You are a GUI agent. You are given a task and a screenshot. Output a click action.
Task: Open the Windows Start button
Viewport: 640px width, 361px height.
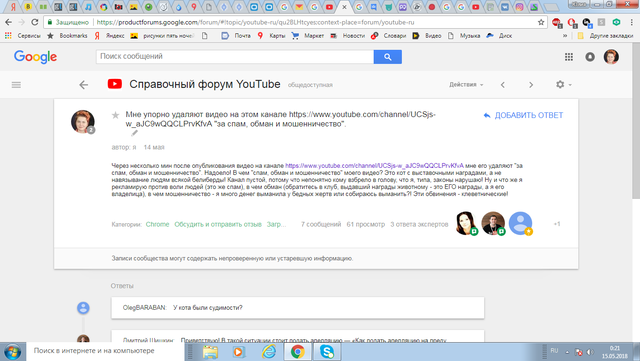coord(12,352)
